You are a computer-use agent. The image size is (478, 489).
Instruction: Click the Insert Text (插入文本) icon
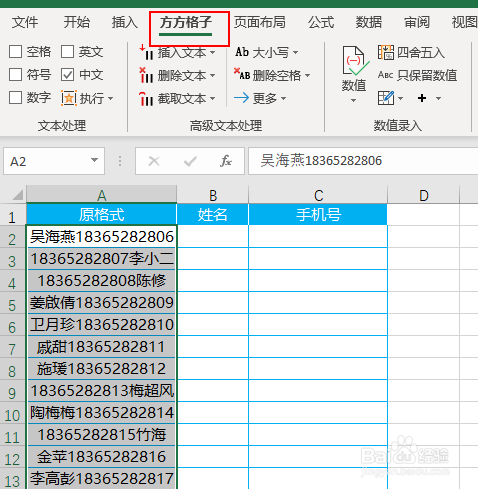click(146, 52)
